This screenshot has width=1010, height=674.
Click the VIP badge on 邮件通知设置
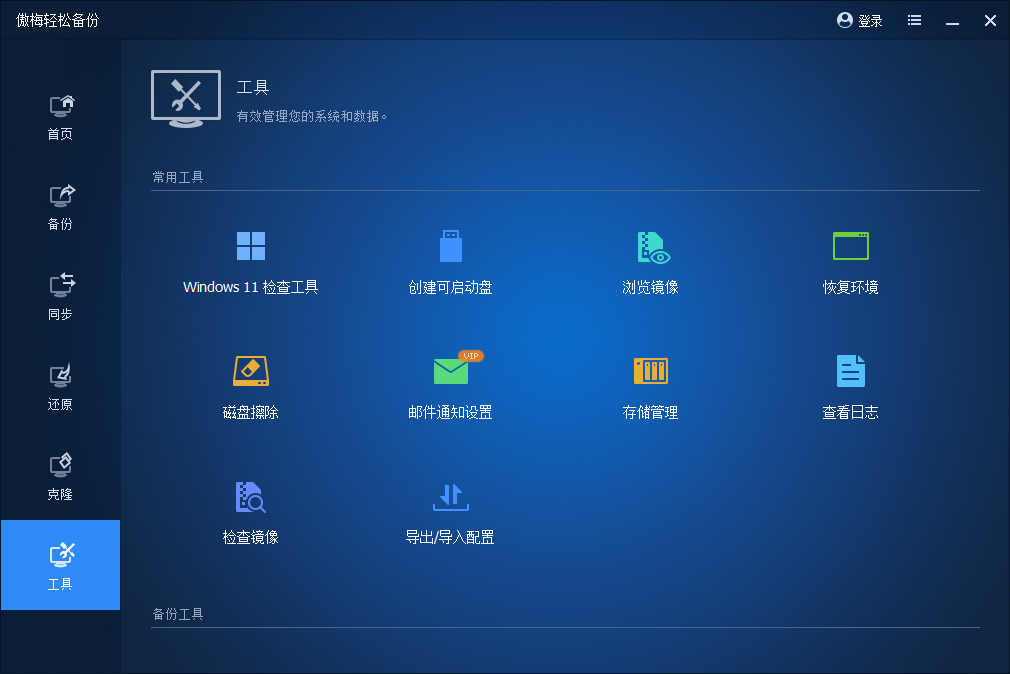(x=469, y=355)
